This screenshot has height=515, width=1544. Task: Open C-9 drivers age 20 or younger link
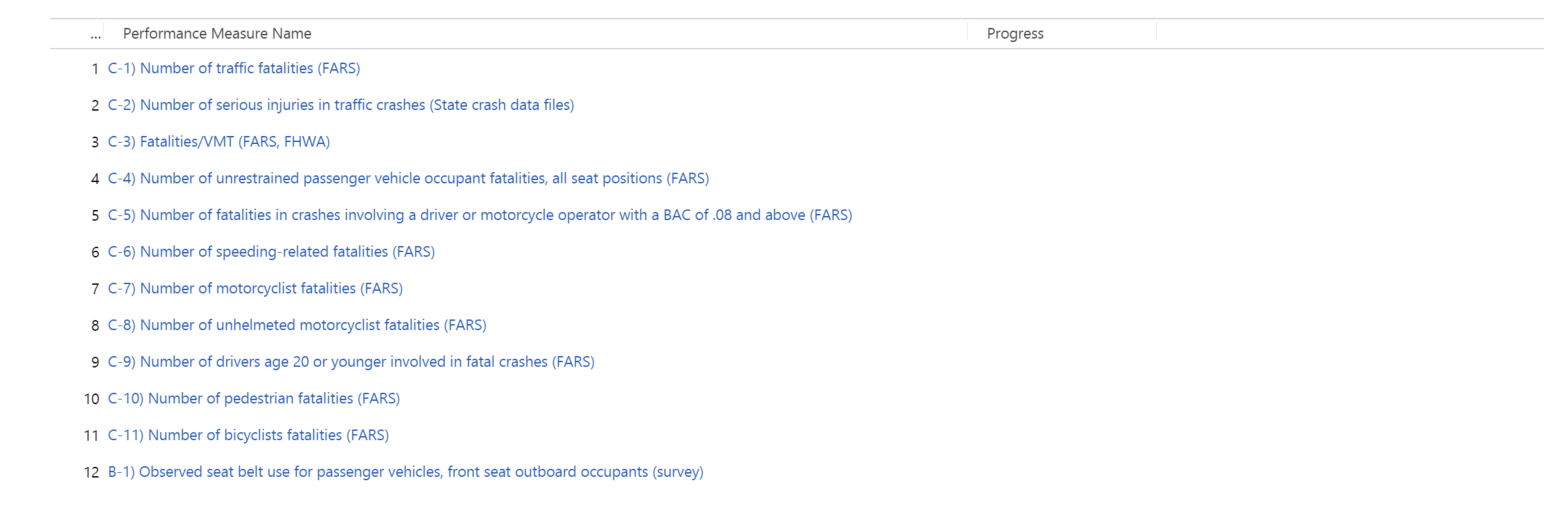351,362
